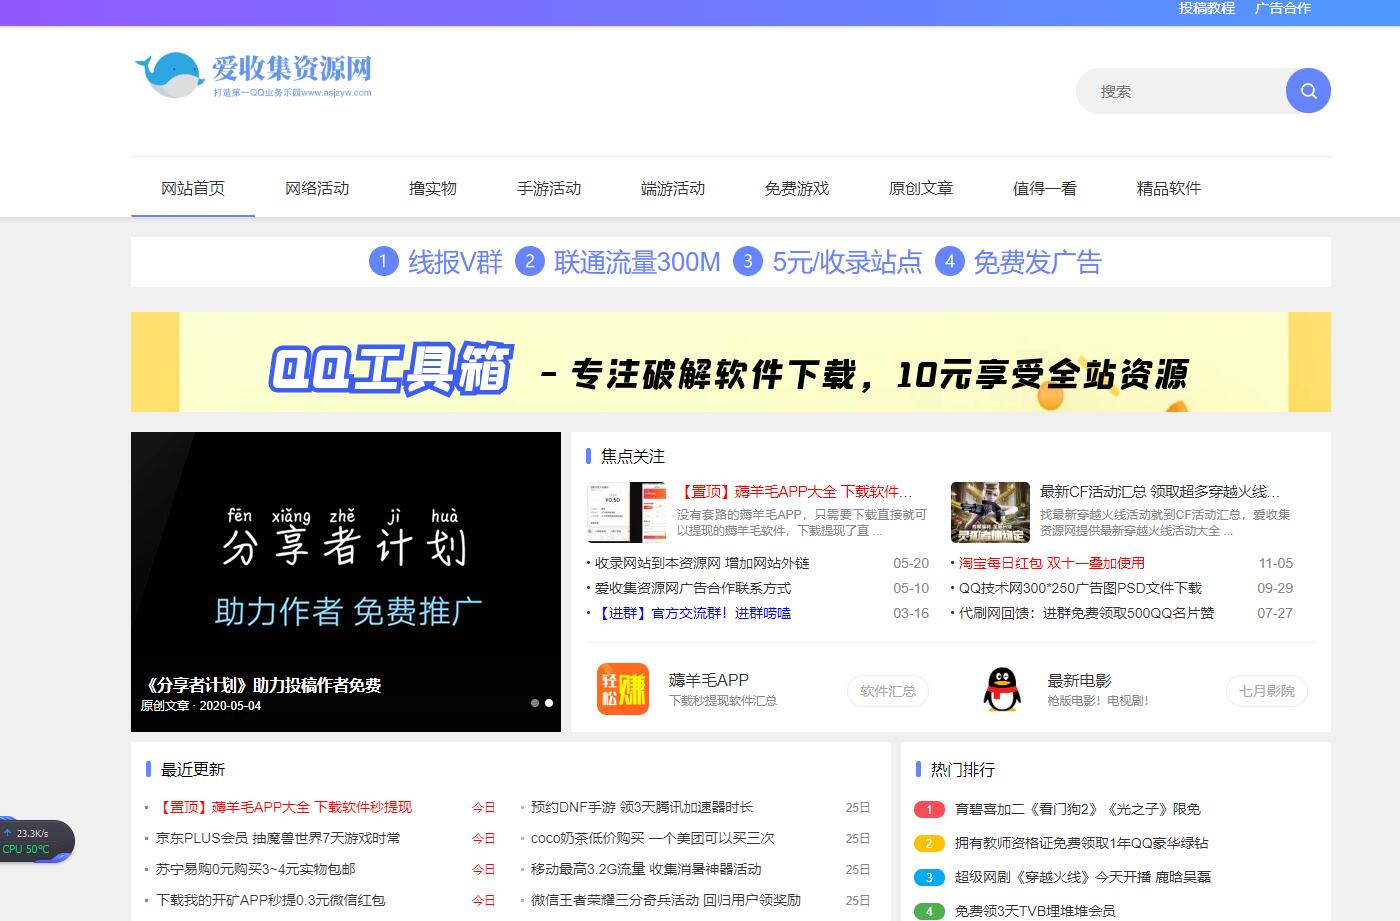Screen dimensions: 1400x921
Task: Open the 5元/收录站点 link
Action: (847, 262)
